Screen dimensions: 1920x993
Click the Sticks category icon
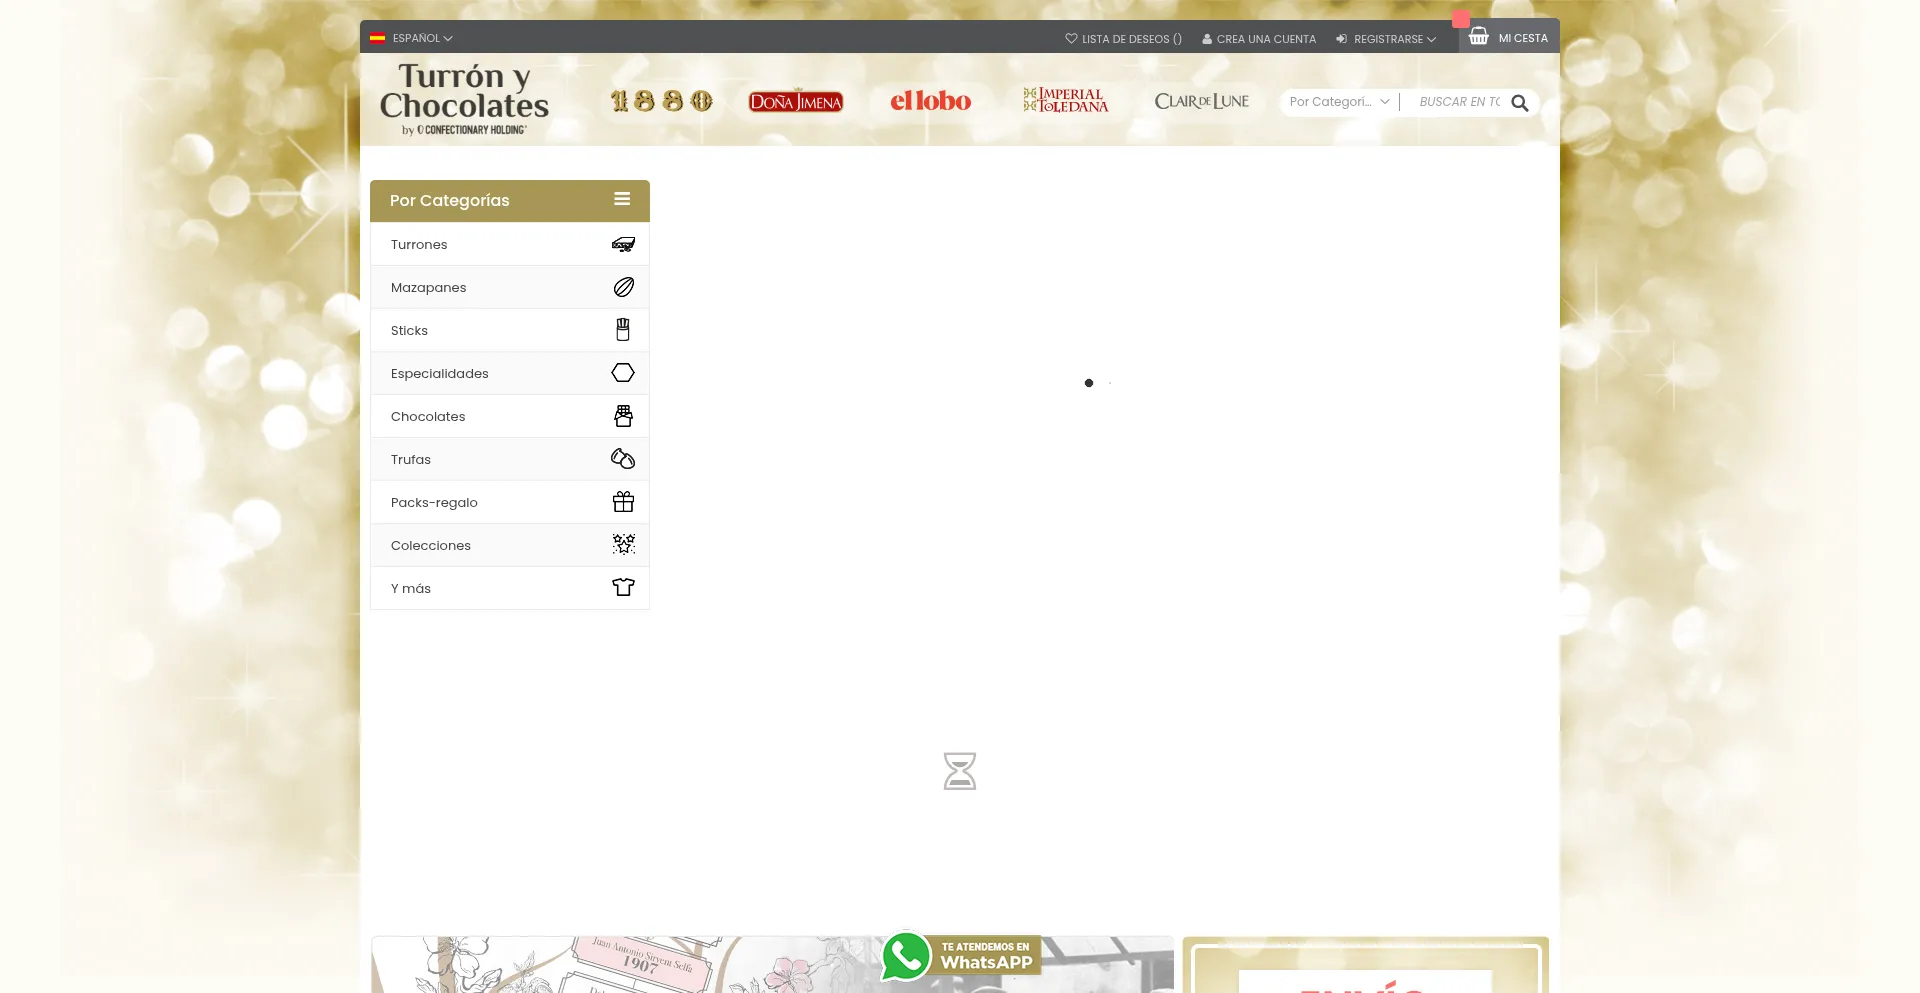[623, 330]
